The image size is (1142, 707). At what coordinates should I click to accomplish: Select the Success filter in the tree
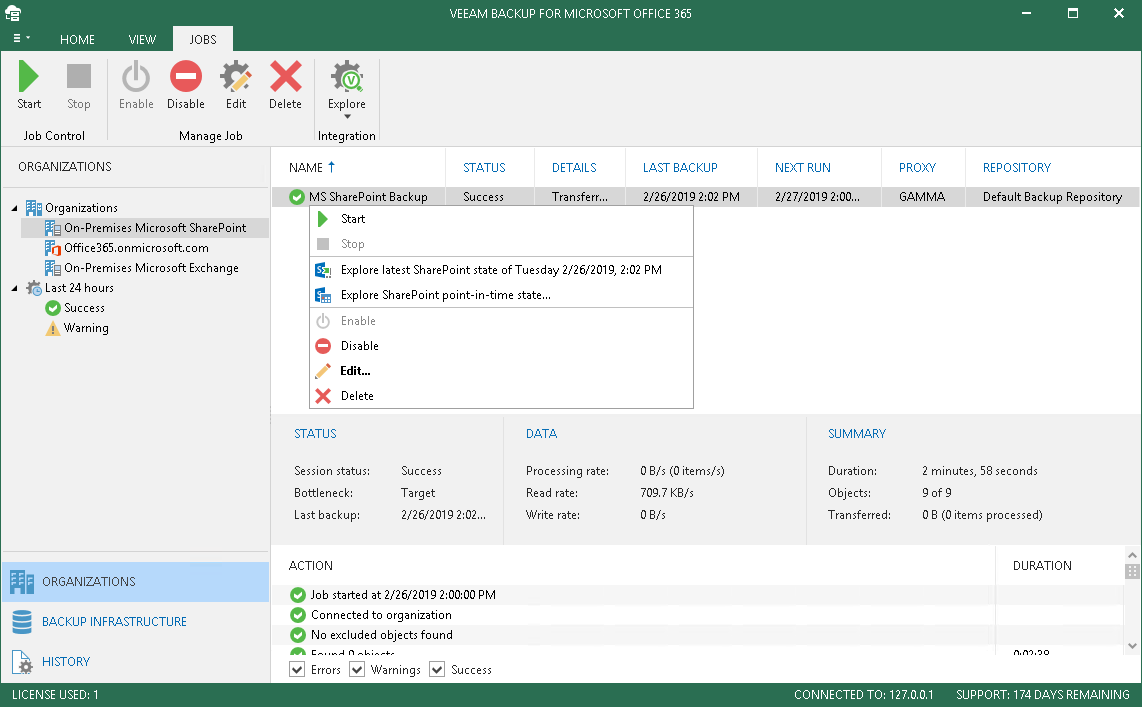pyautogui.click(x=84, y=308)
